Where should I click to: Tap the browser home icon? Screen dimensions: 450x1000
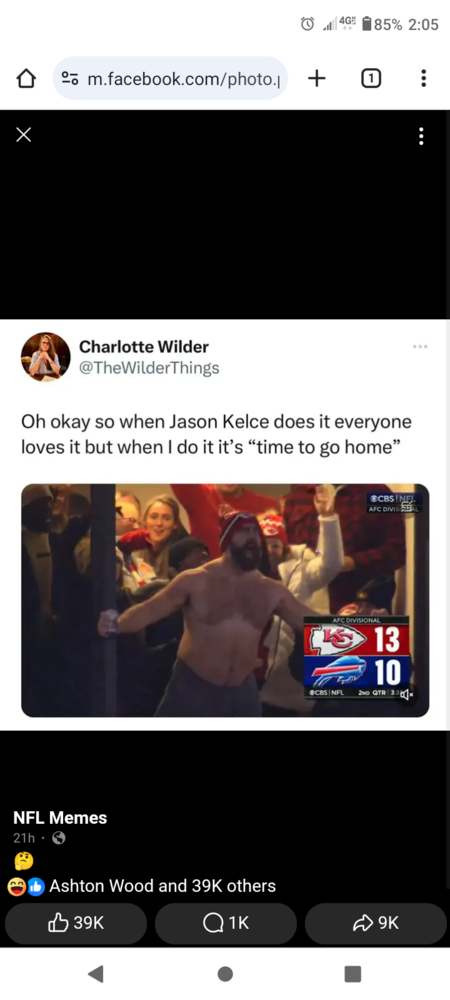[x=24, y=78]
